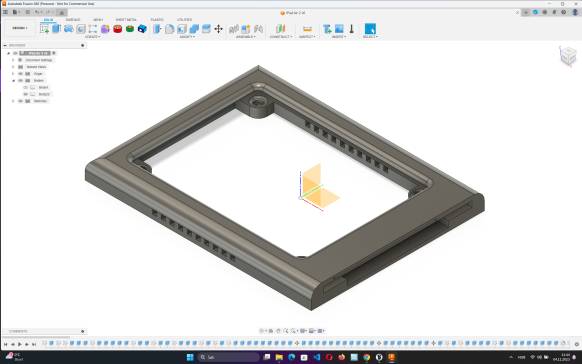Toggle visibility of the root component
Image resolution: width=582 pixels, height=364 pixels.
click(x=15, y=53)
